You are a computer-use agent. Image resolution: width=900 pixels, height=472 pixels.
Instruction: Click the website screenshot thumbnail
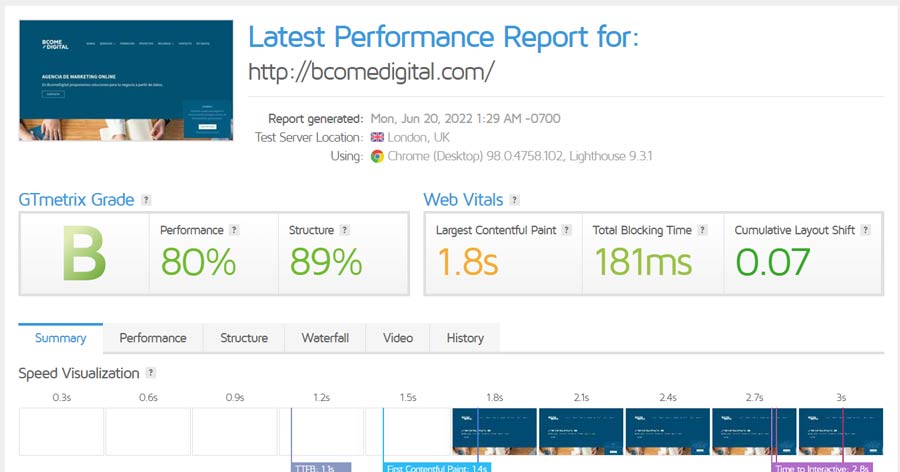[126, 80]
